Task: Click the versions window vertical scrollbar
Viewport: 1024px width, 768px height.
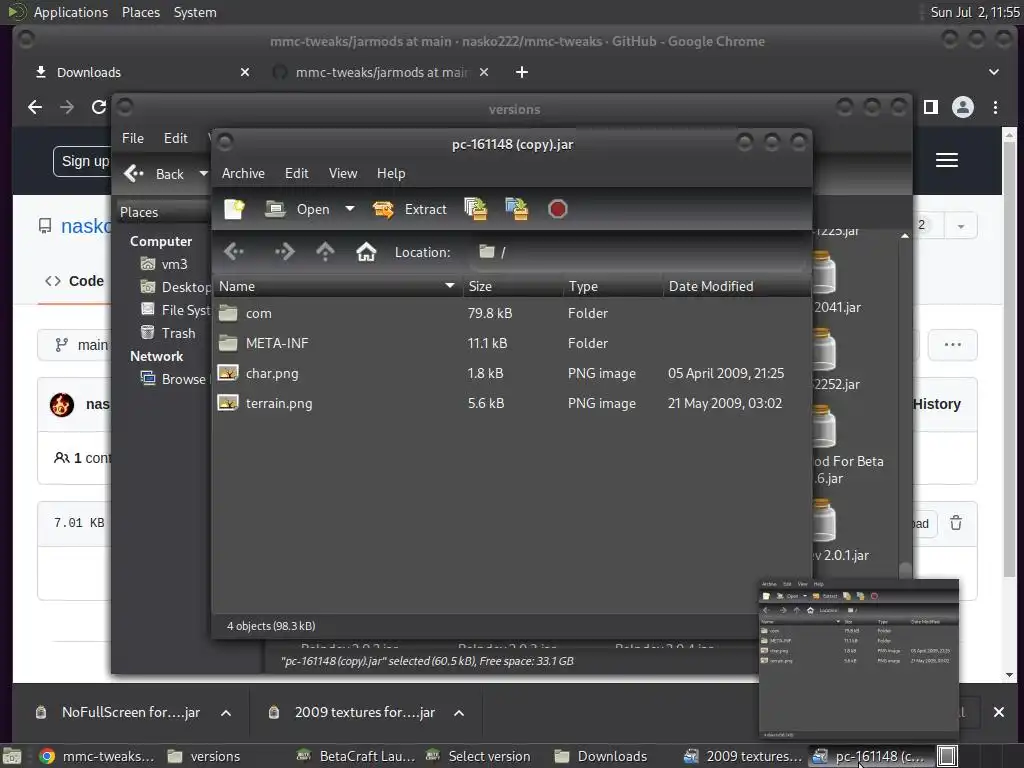Action: (x=904, y=405)
